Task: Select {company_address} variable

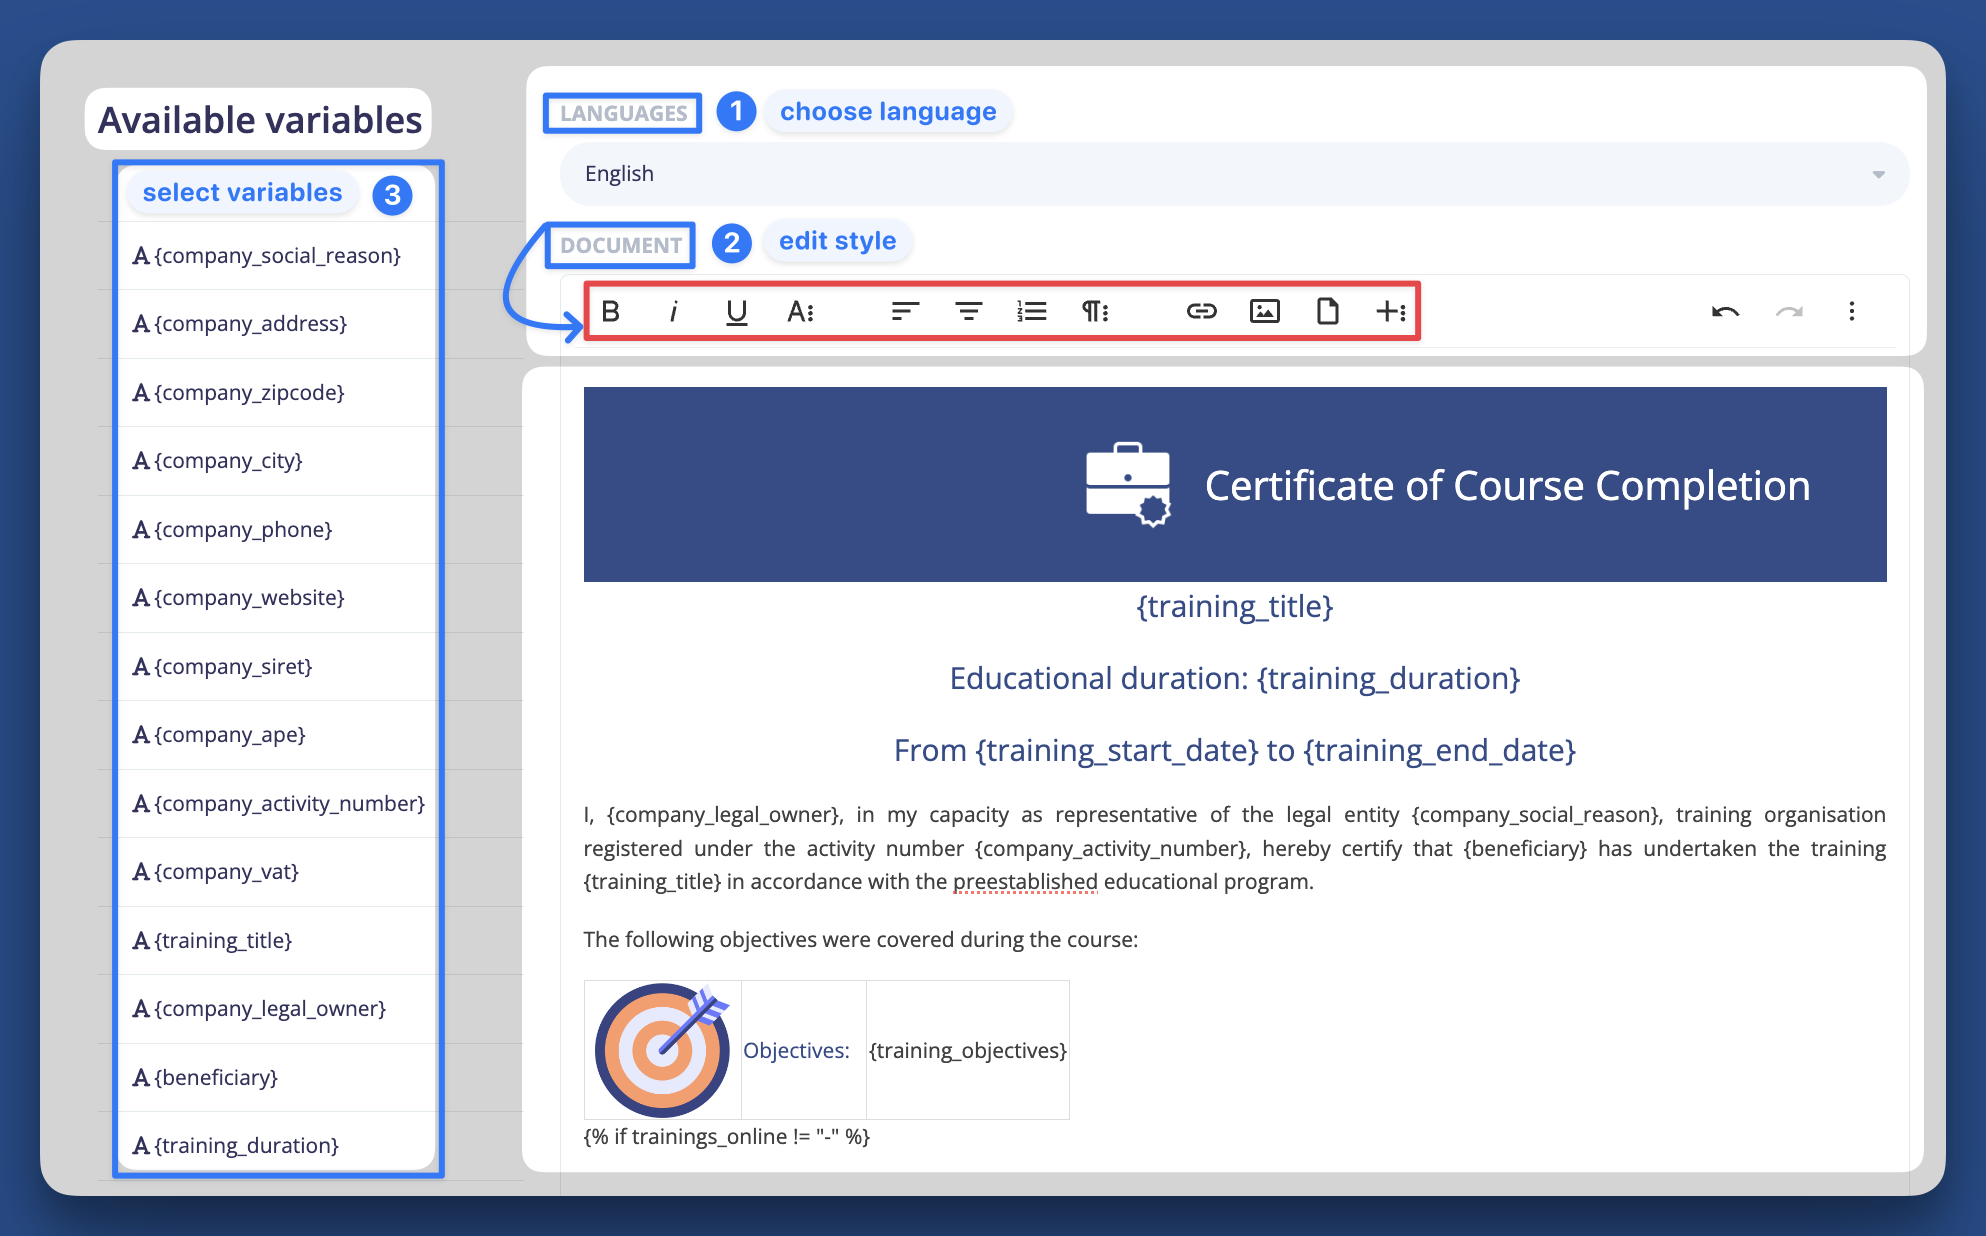Action: click(x=250, y=324)
